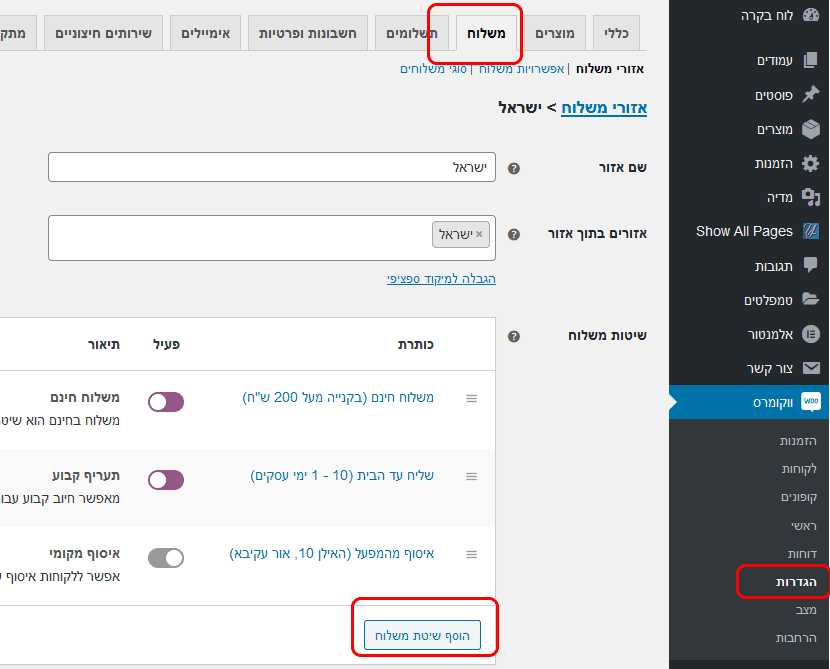This screenshot has width=830, height=669.
Task: Click help icon beside שם אזור
Action: pyautogui.click(x=513, y=168)
